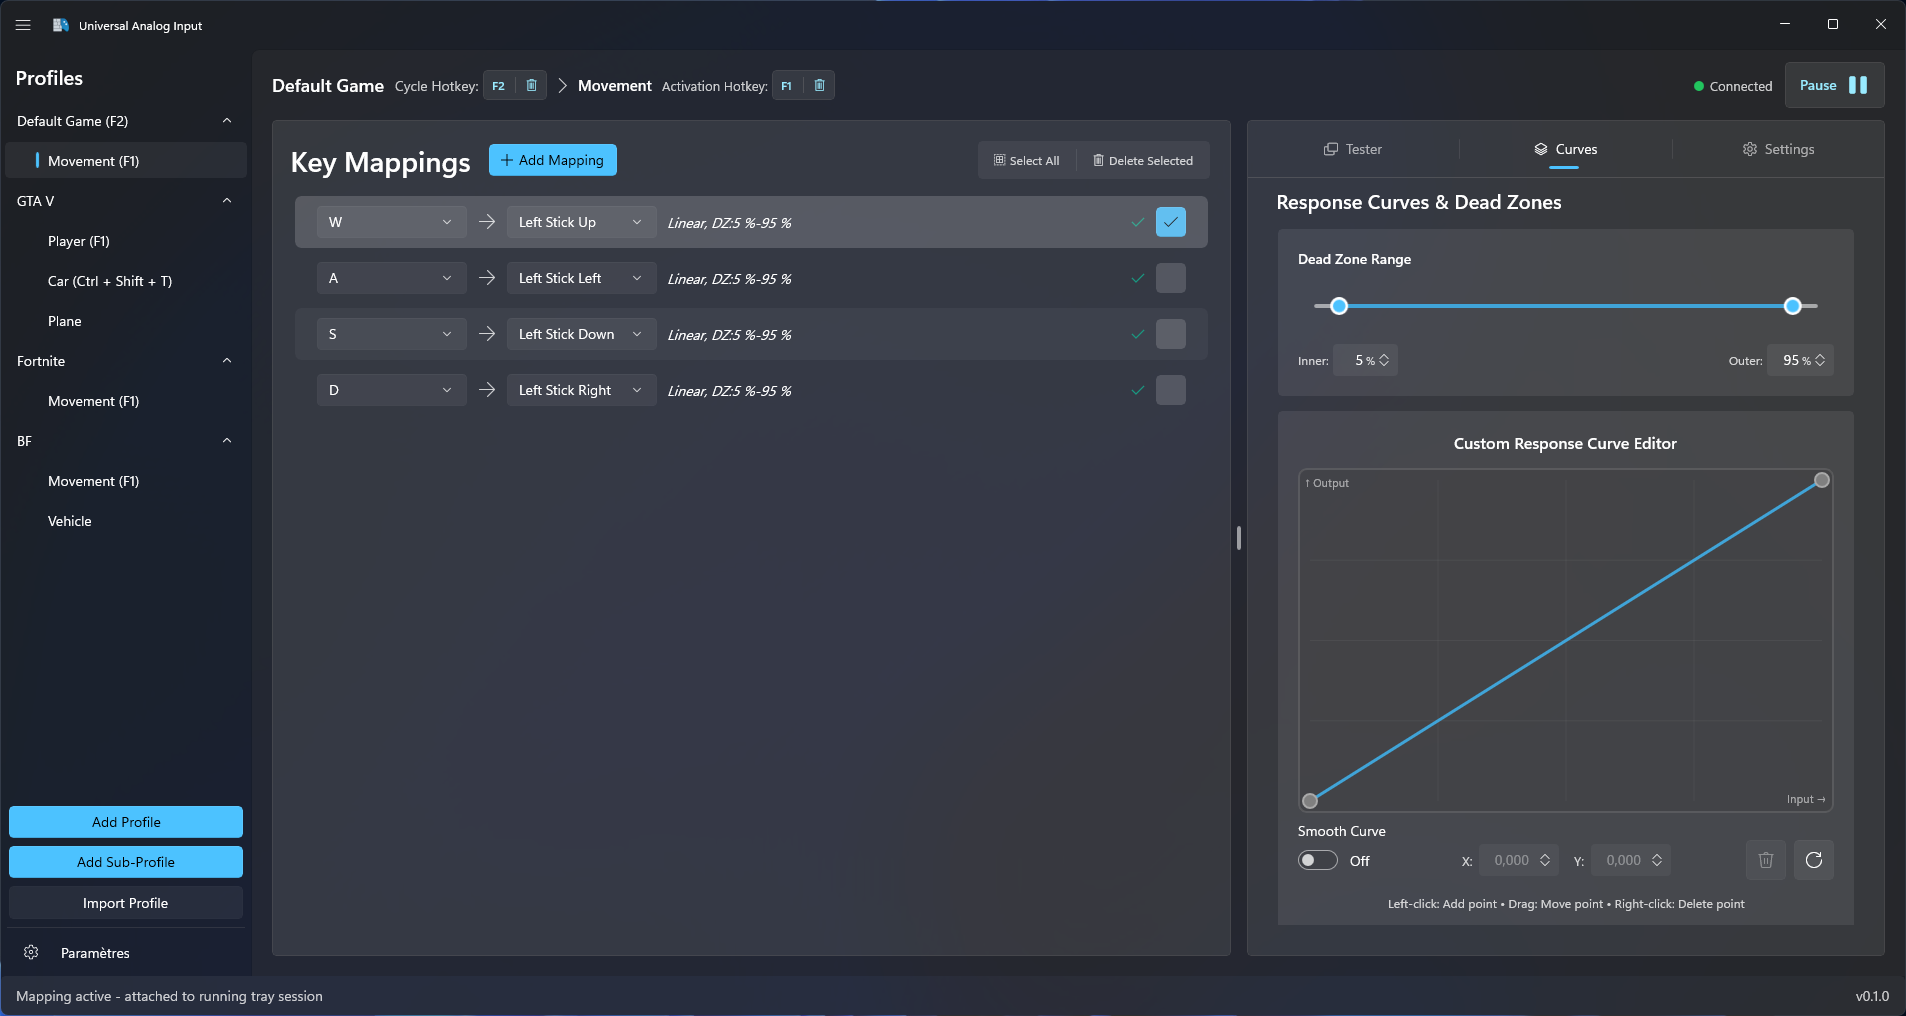
Task: Click the reset curve icon
Action: [1813, 860]
